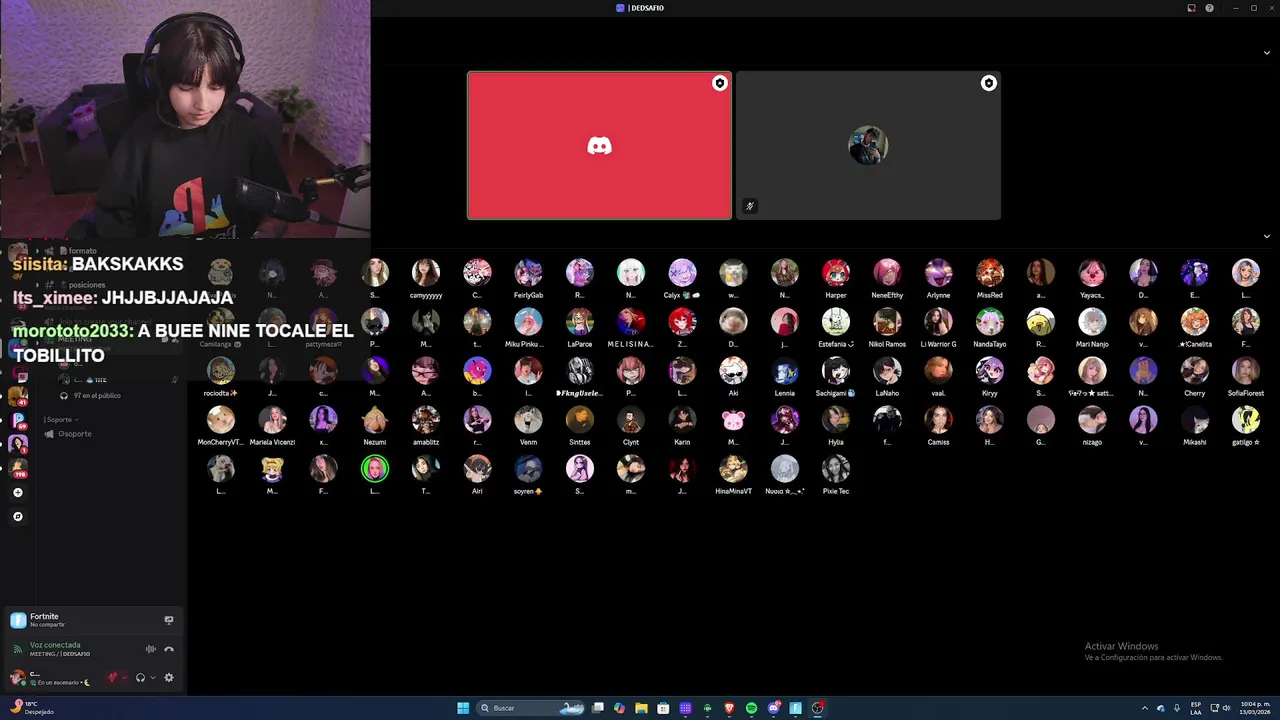Open Discover servers compass icon
1280x720 pixels.
[x=17, y=517]
